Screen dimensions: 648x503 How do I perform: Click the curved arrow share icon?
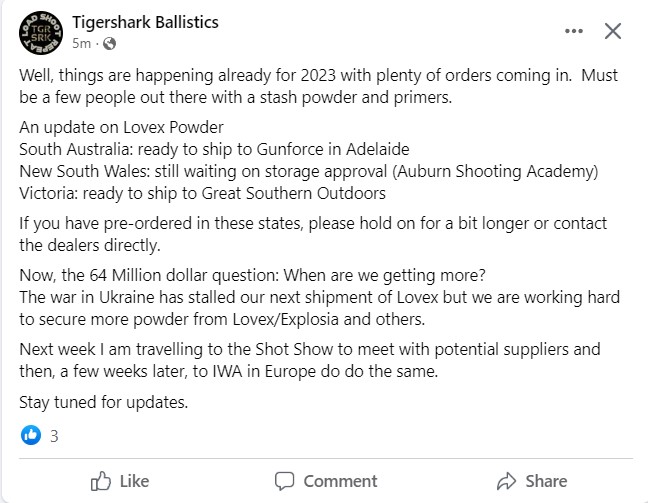point(506,481)
